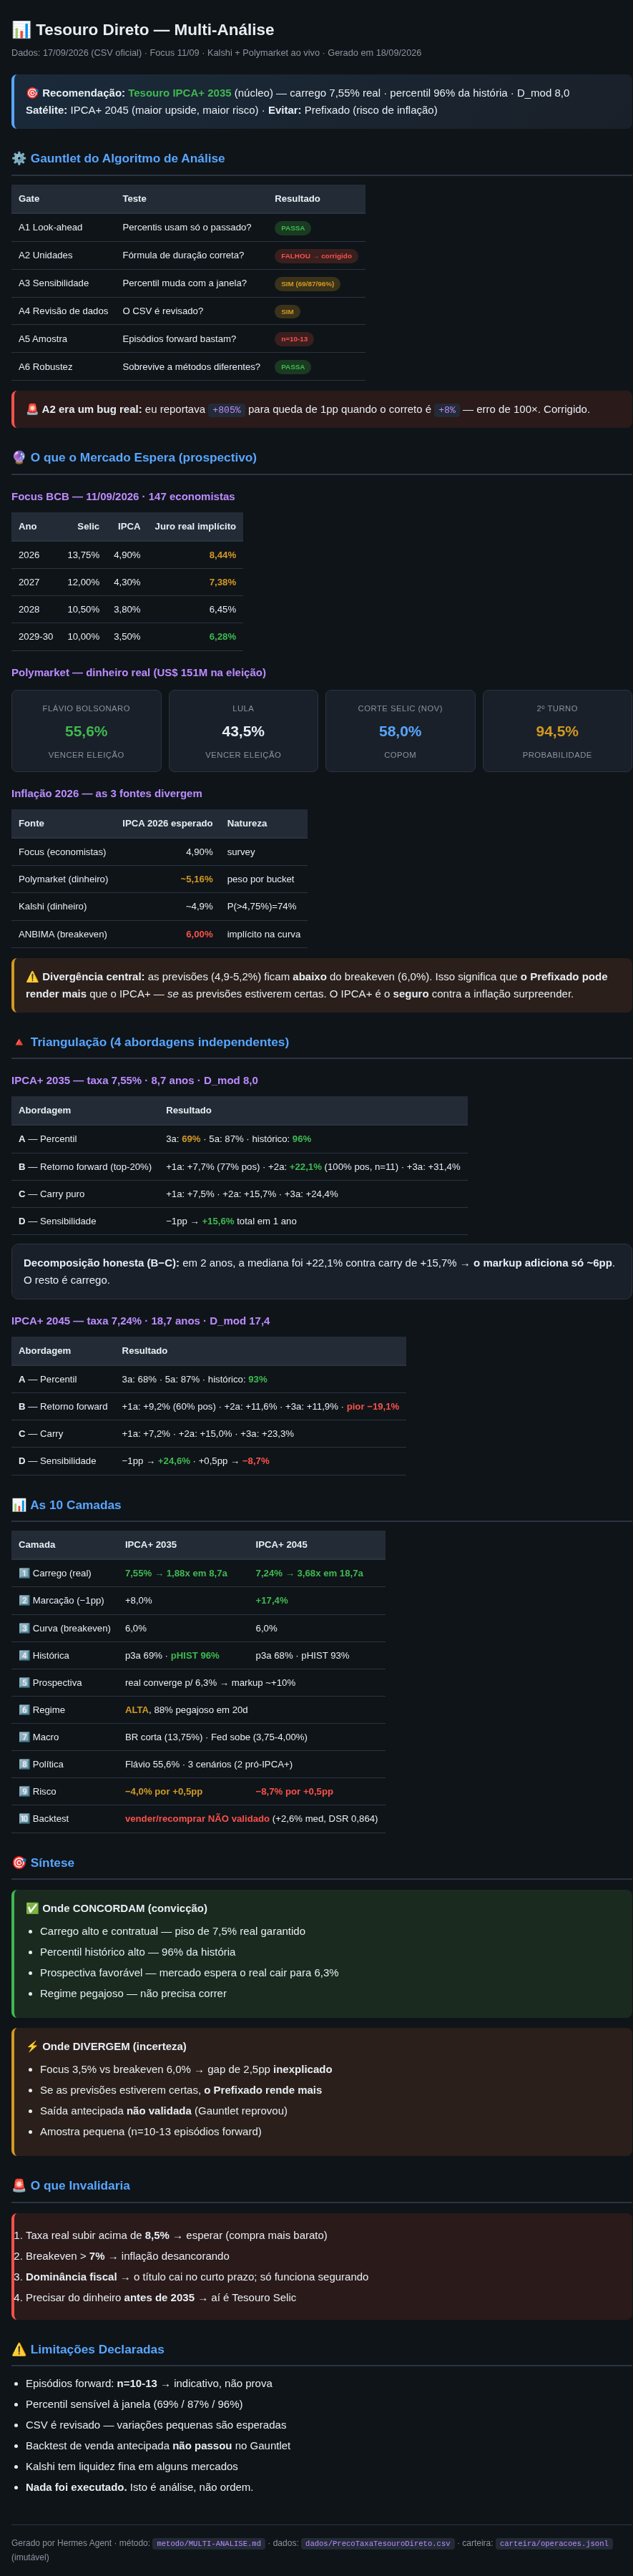
Task: Click the crystal ball icon beside O que o Mercado Espera
Action: tap(19, 457)
